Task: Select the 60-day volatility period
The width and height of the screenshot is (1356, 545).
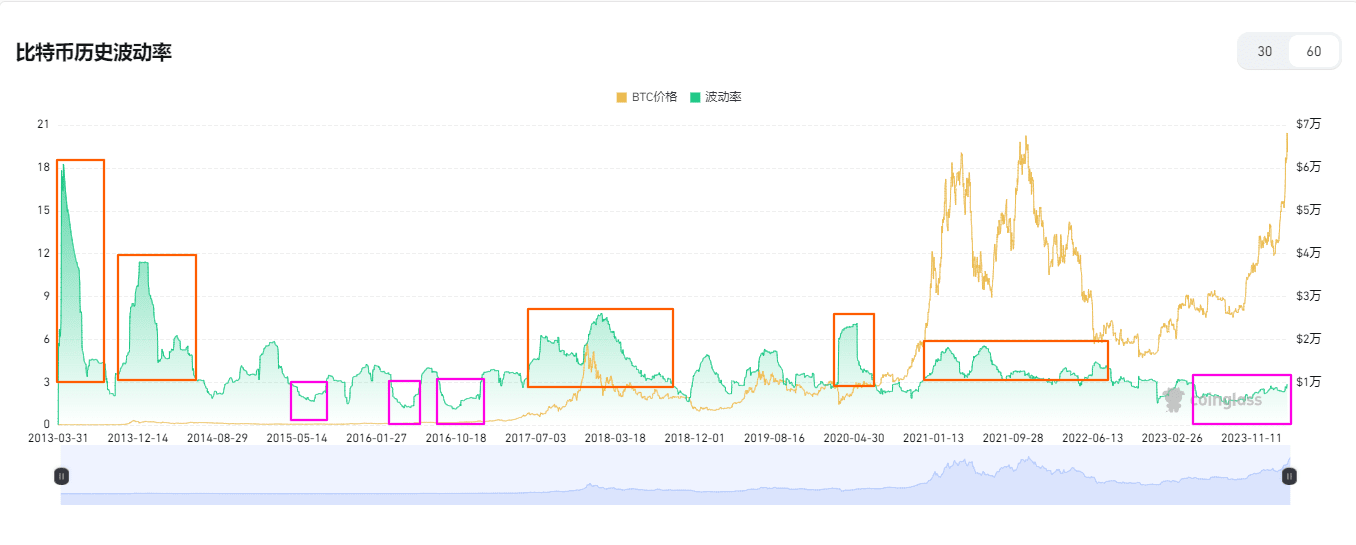Action: pyautogui.click(x=1314, y=51)
